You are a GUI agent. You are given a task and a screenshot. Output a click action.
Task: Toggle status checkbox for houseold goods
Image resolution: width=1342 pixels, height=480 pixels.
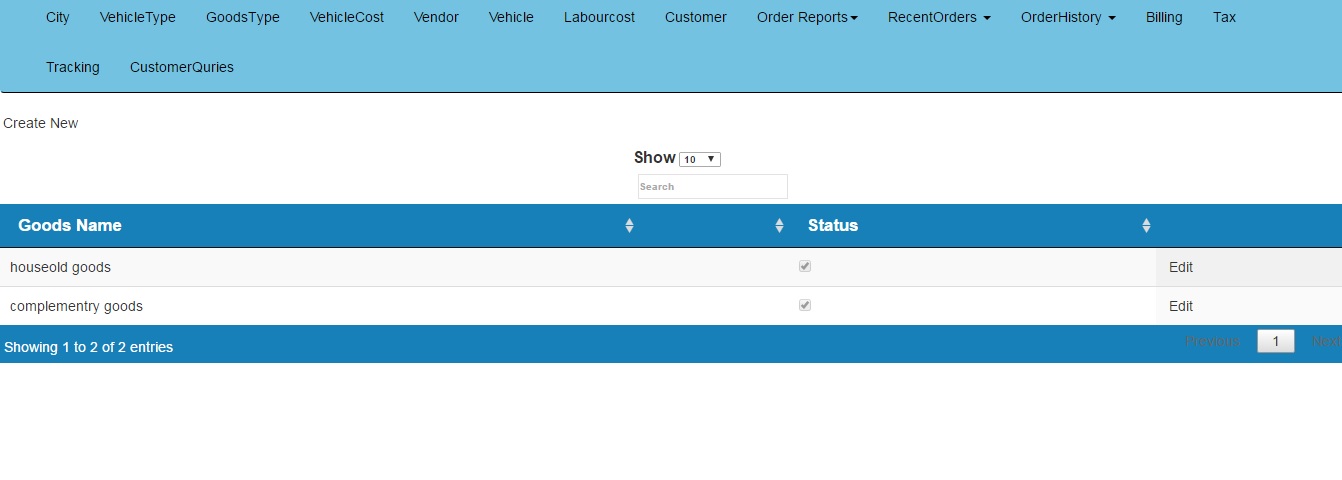[x=805, y=267]
